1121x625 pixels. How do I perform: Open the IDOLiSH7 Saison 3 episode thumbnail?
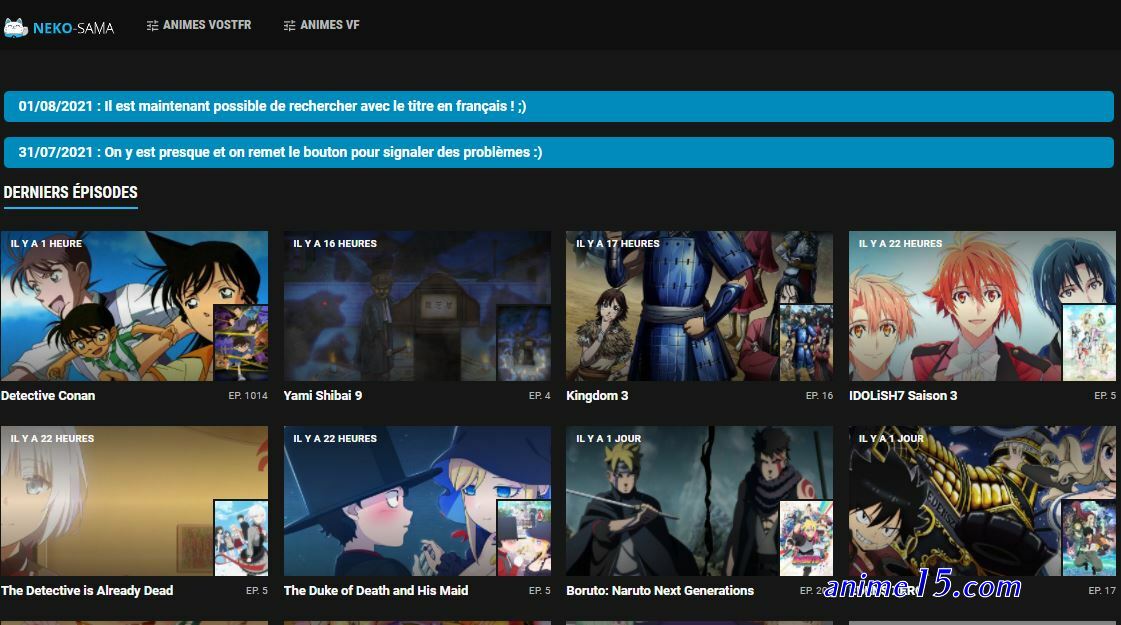click(982, 305)
